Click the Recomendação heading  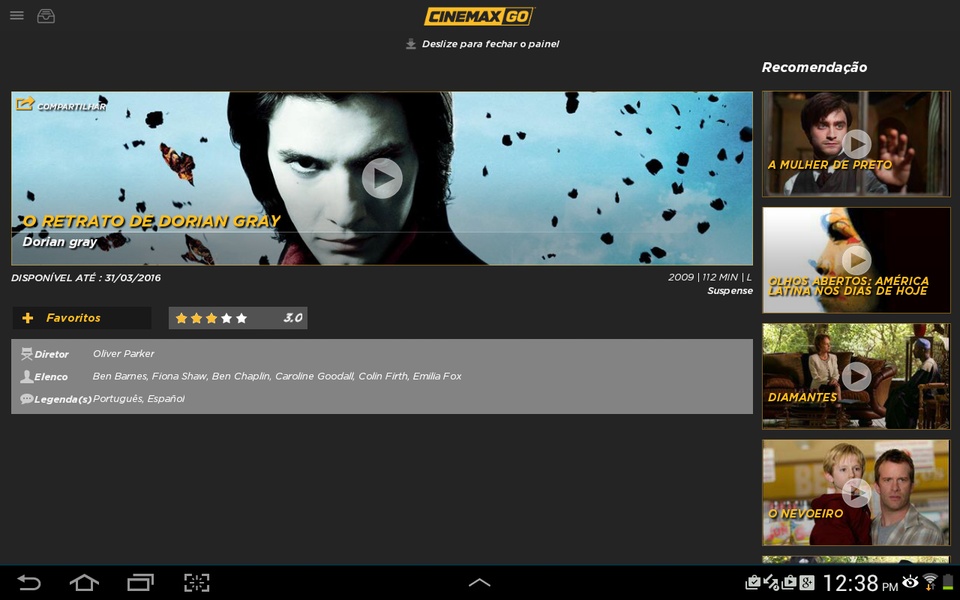814,67
